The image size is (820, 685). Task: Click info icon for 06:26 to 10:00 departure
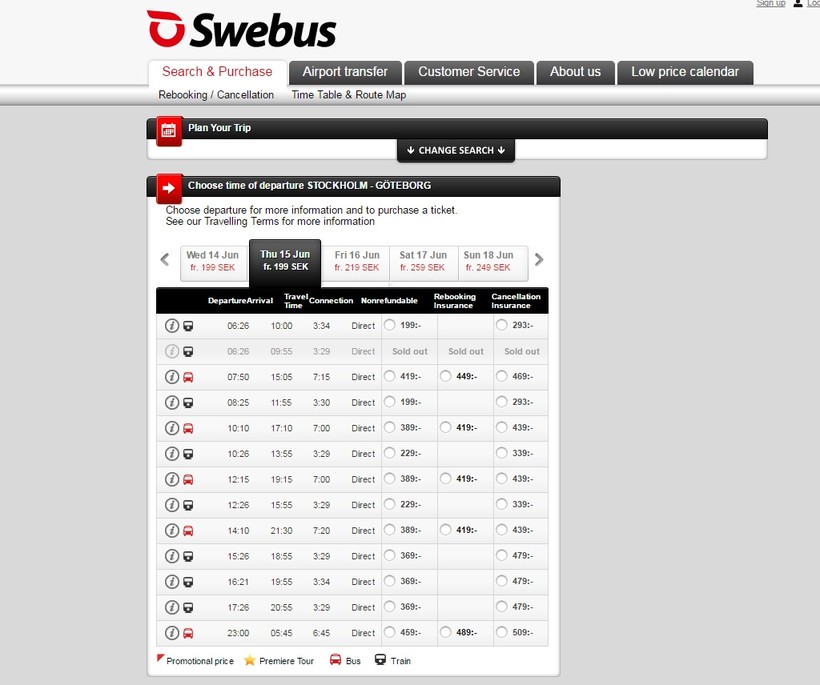[x=171, y=326]
